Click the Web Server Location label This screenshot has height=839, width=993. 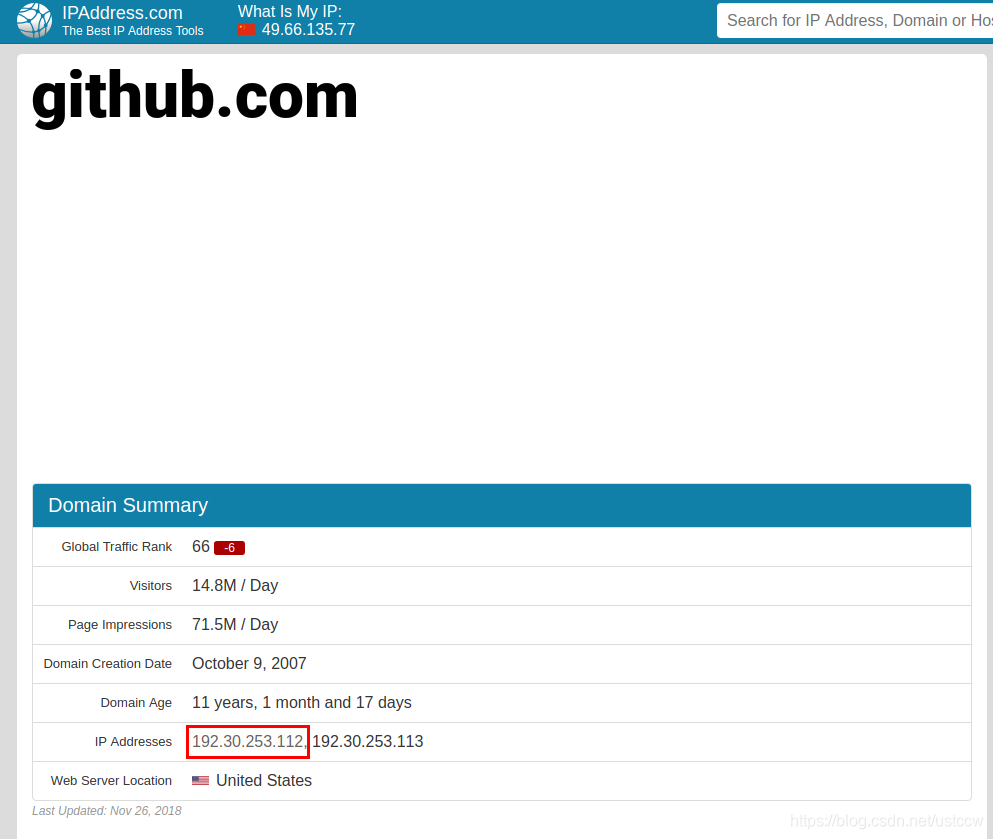click(x=111, y=781)
